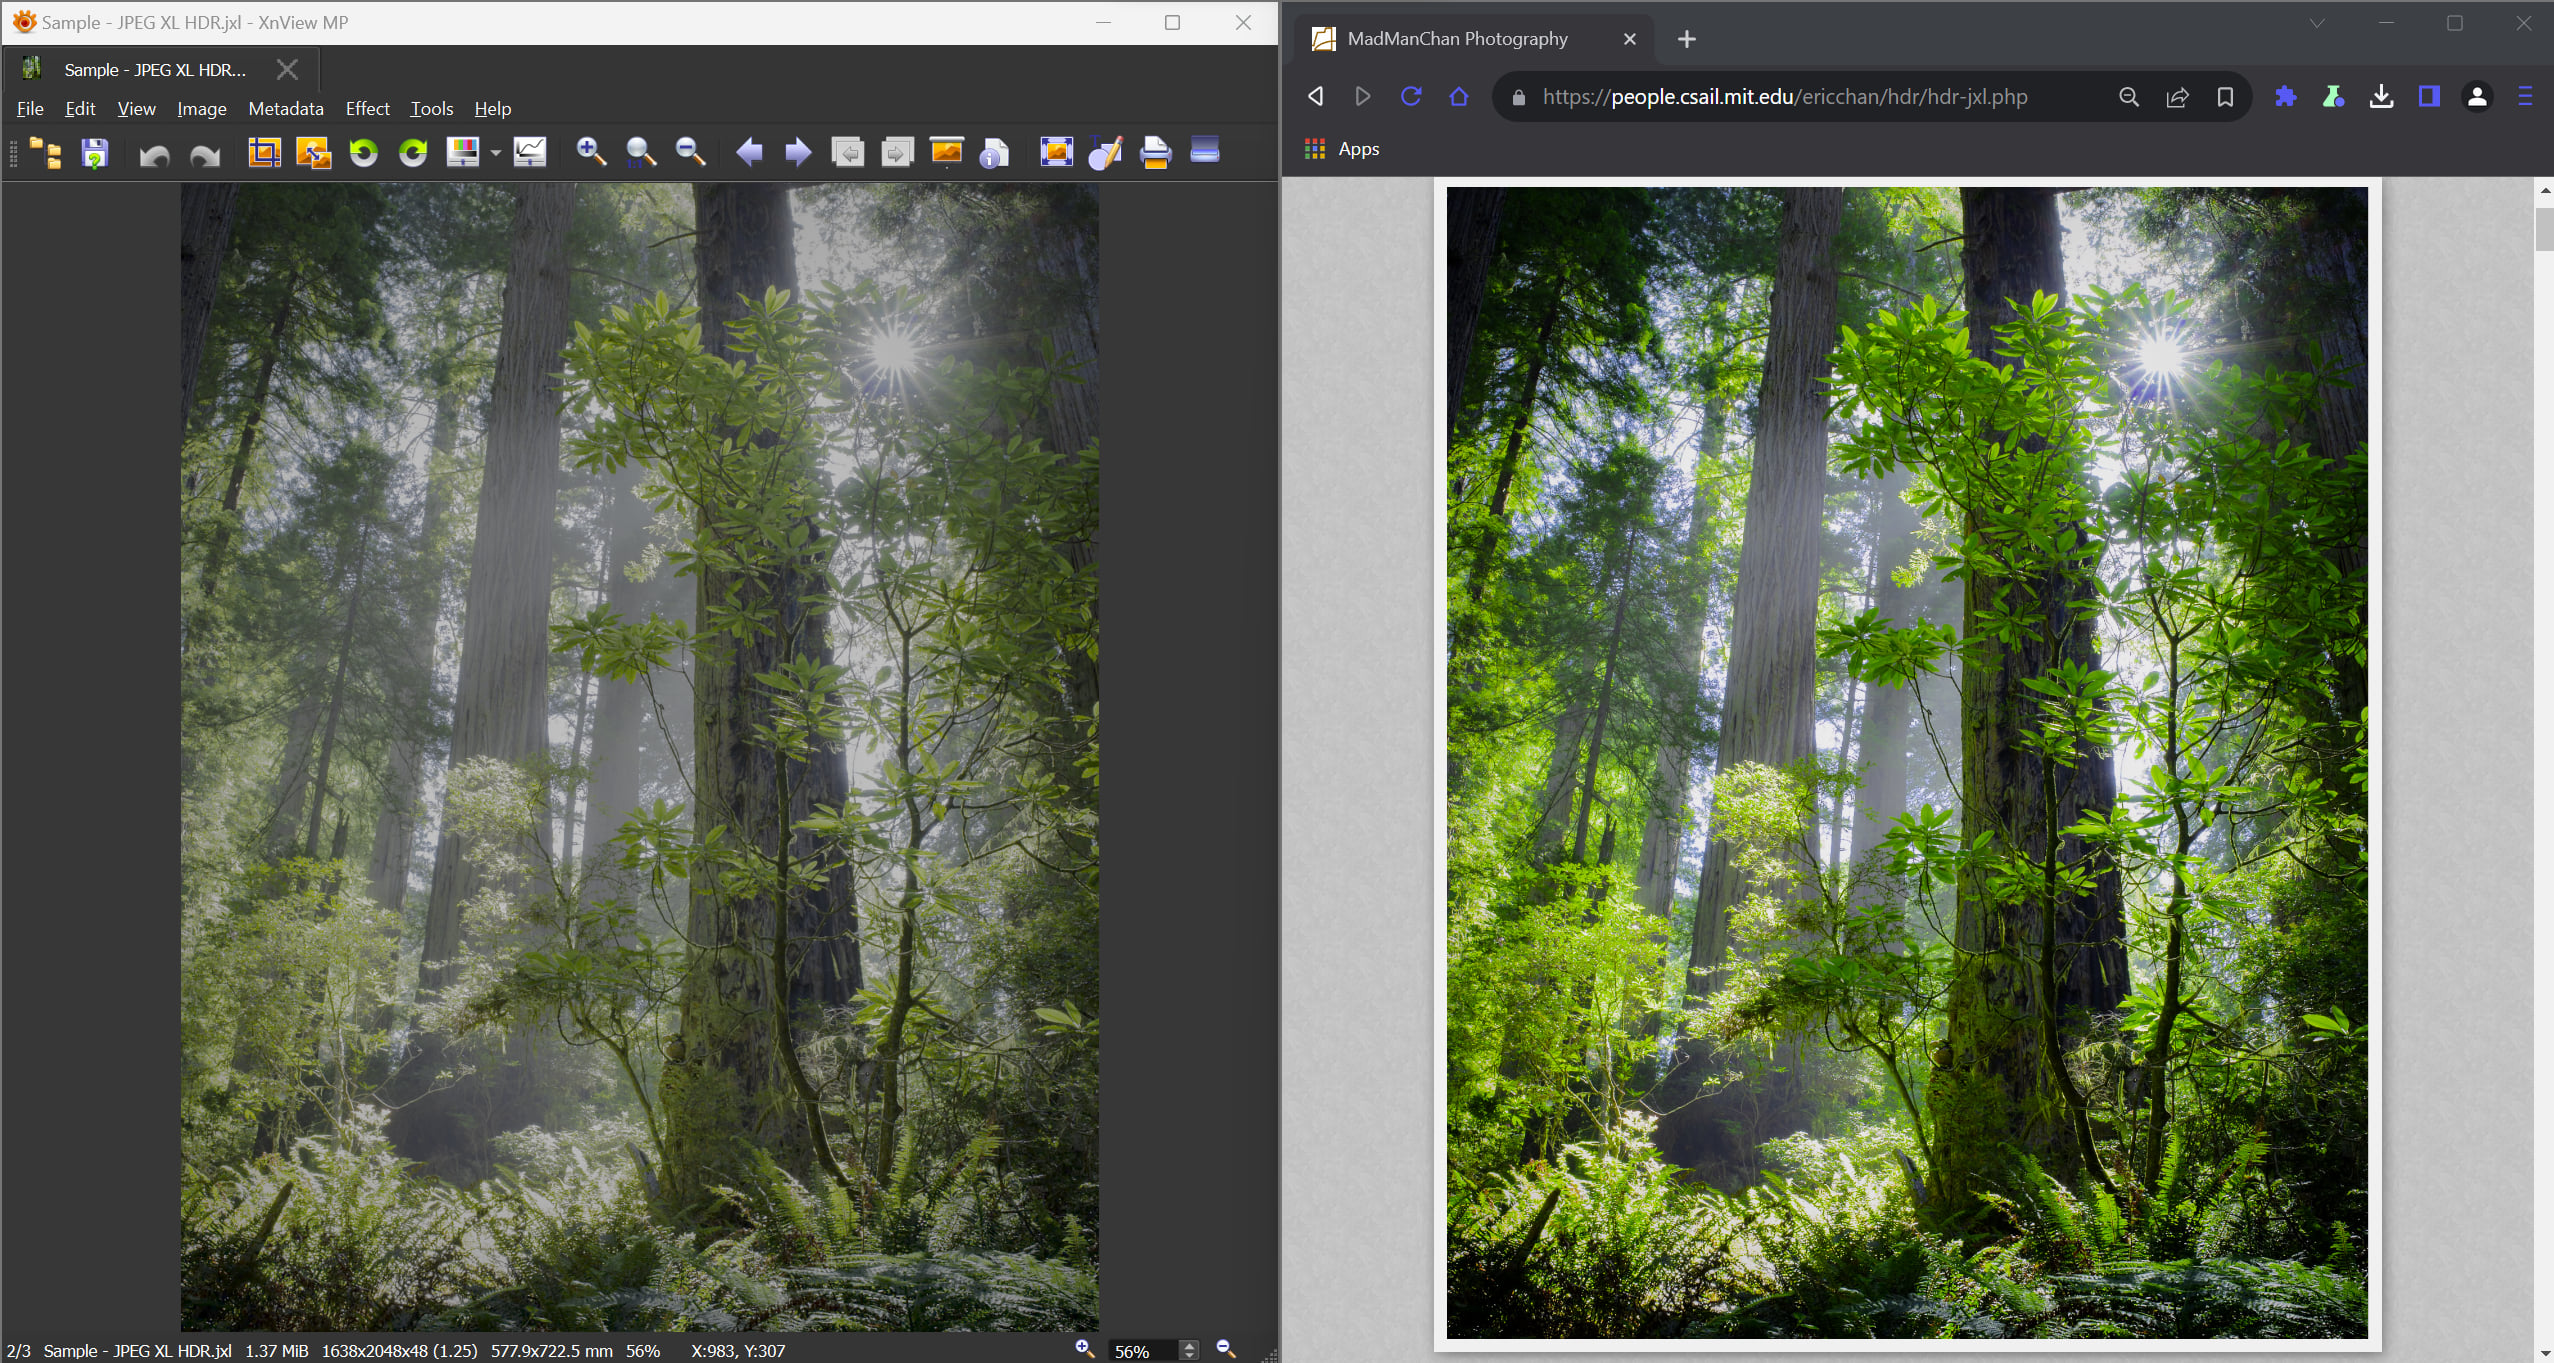The width and height of the screenshot is (2554, 1363).
Task: Adjust the 56% zoom stepper arrows
Action: 1189,1351
